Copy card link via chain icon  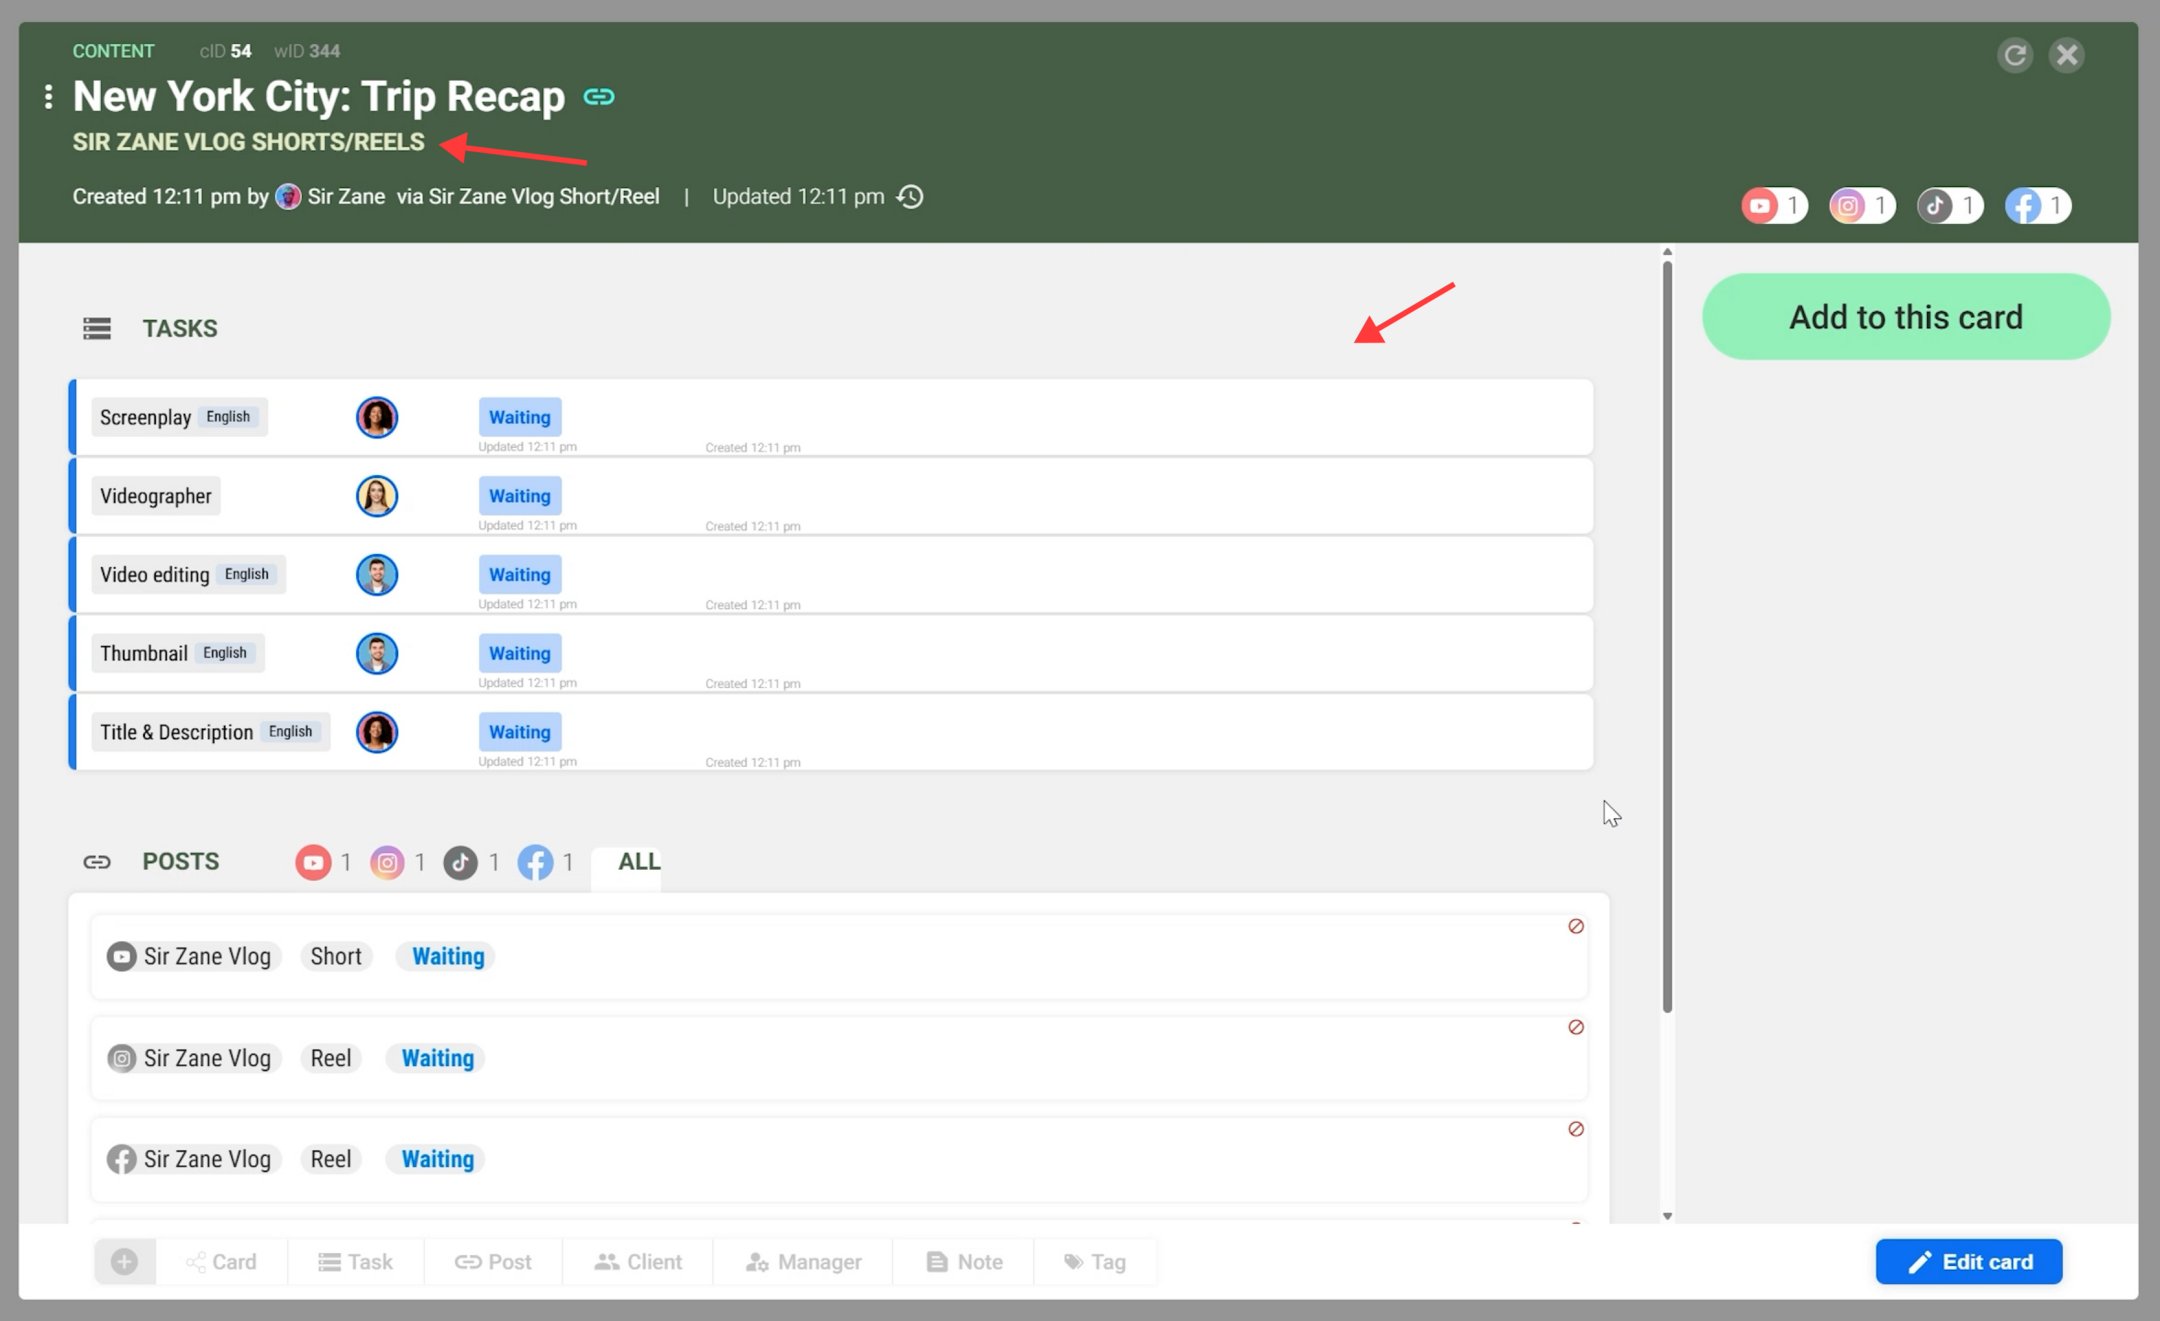tap(599, 97)
